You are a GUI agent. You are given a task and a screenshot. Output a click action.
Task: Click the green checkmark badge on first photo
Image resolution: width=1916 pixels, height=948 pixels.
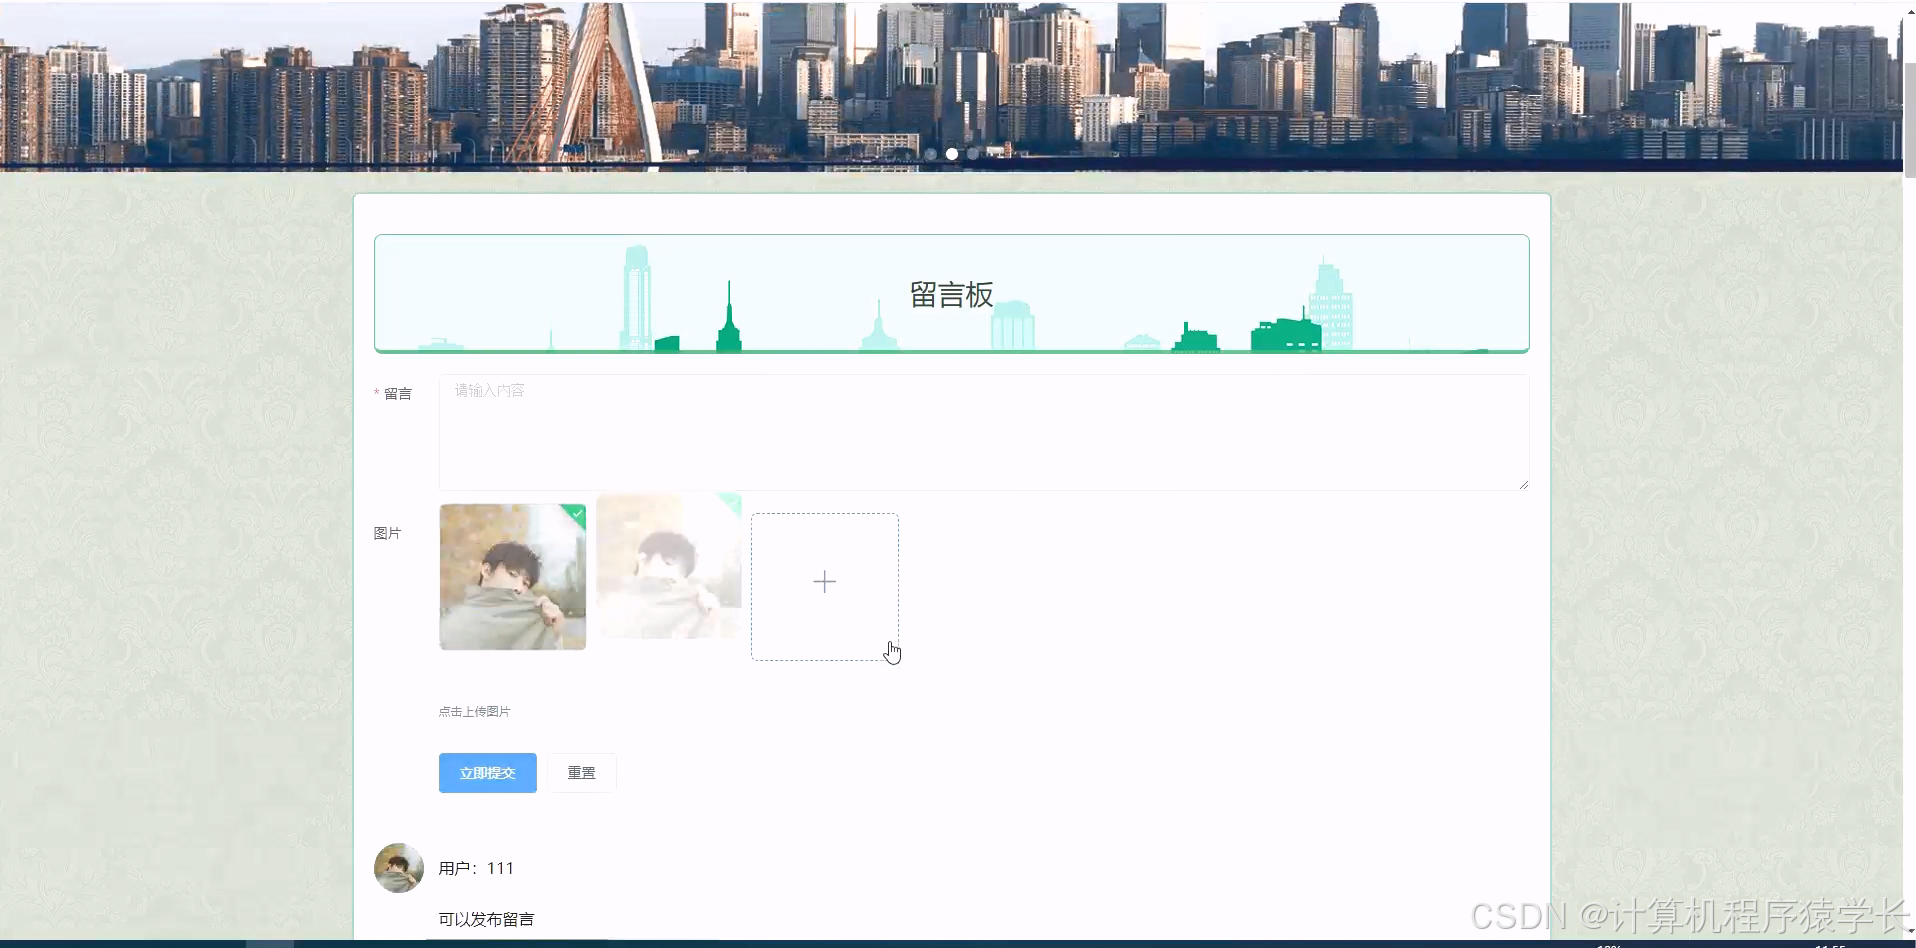point(578,513)
